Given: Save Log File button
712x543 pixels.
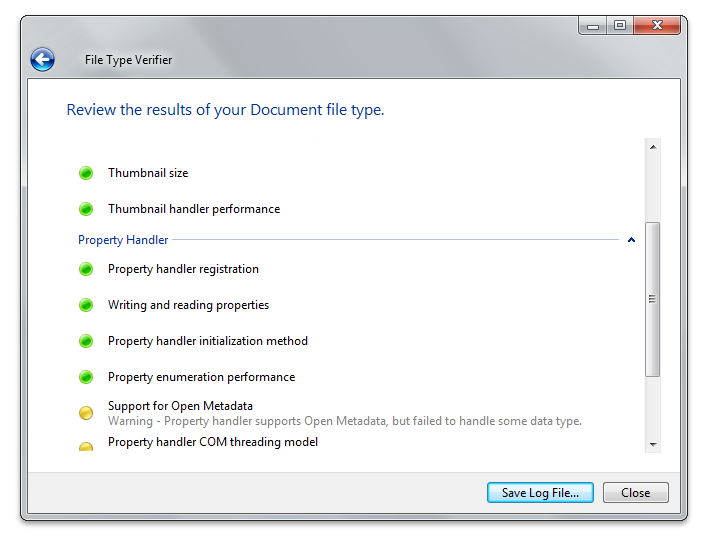Looking at the screenshot, I should pyautogui.click(x=540, y=493).
